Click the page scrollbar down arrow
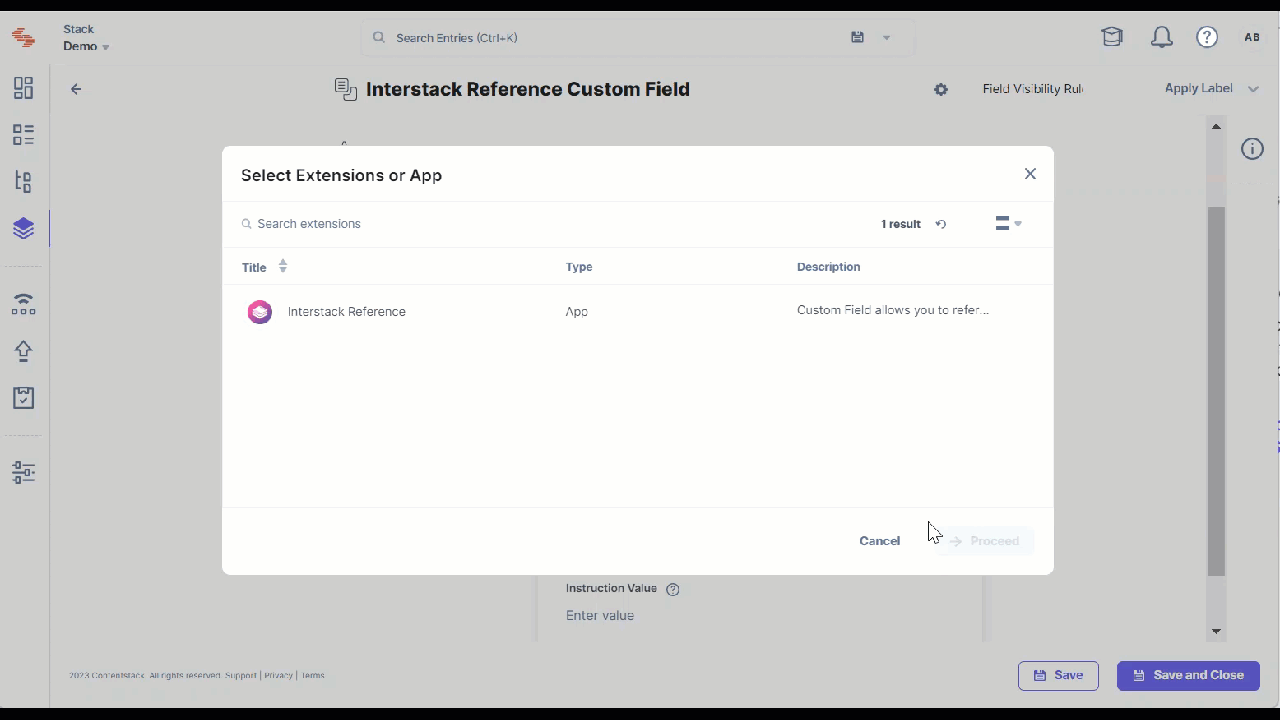1280x720 pixels. click(x=1216, y=631)
